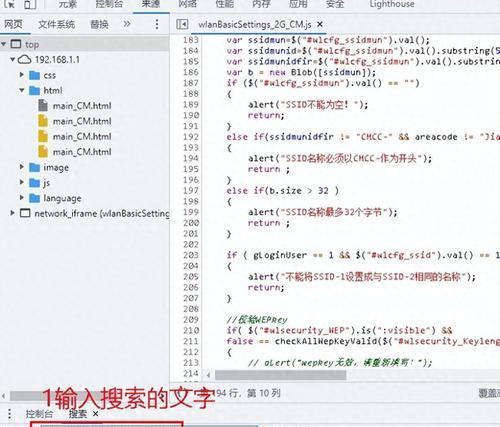Select the html folder icon
This screenshot has width=500, height=427.
34,90
